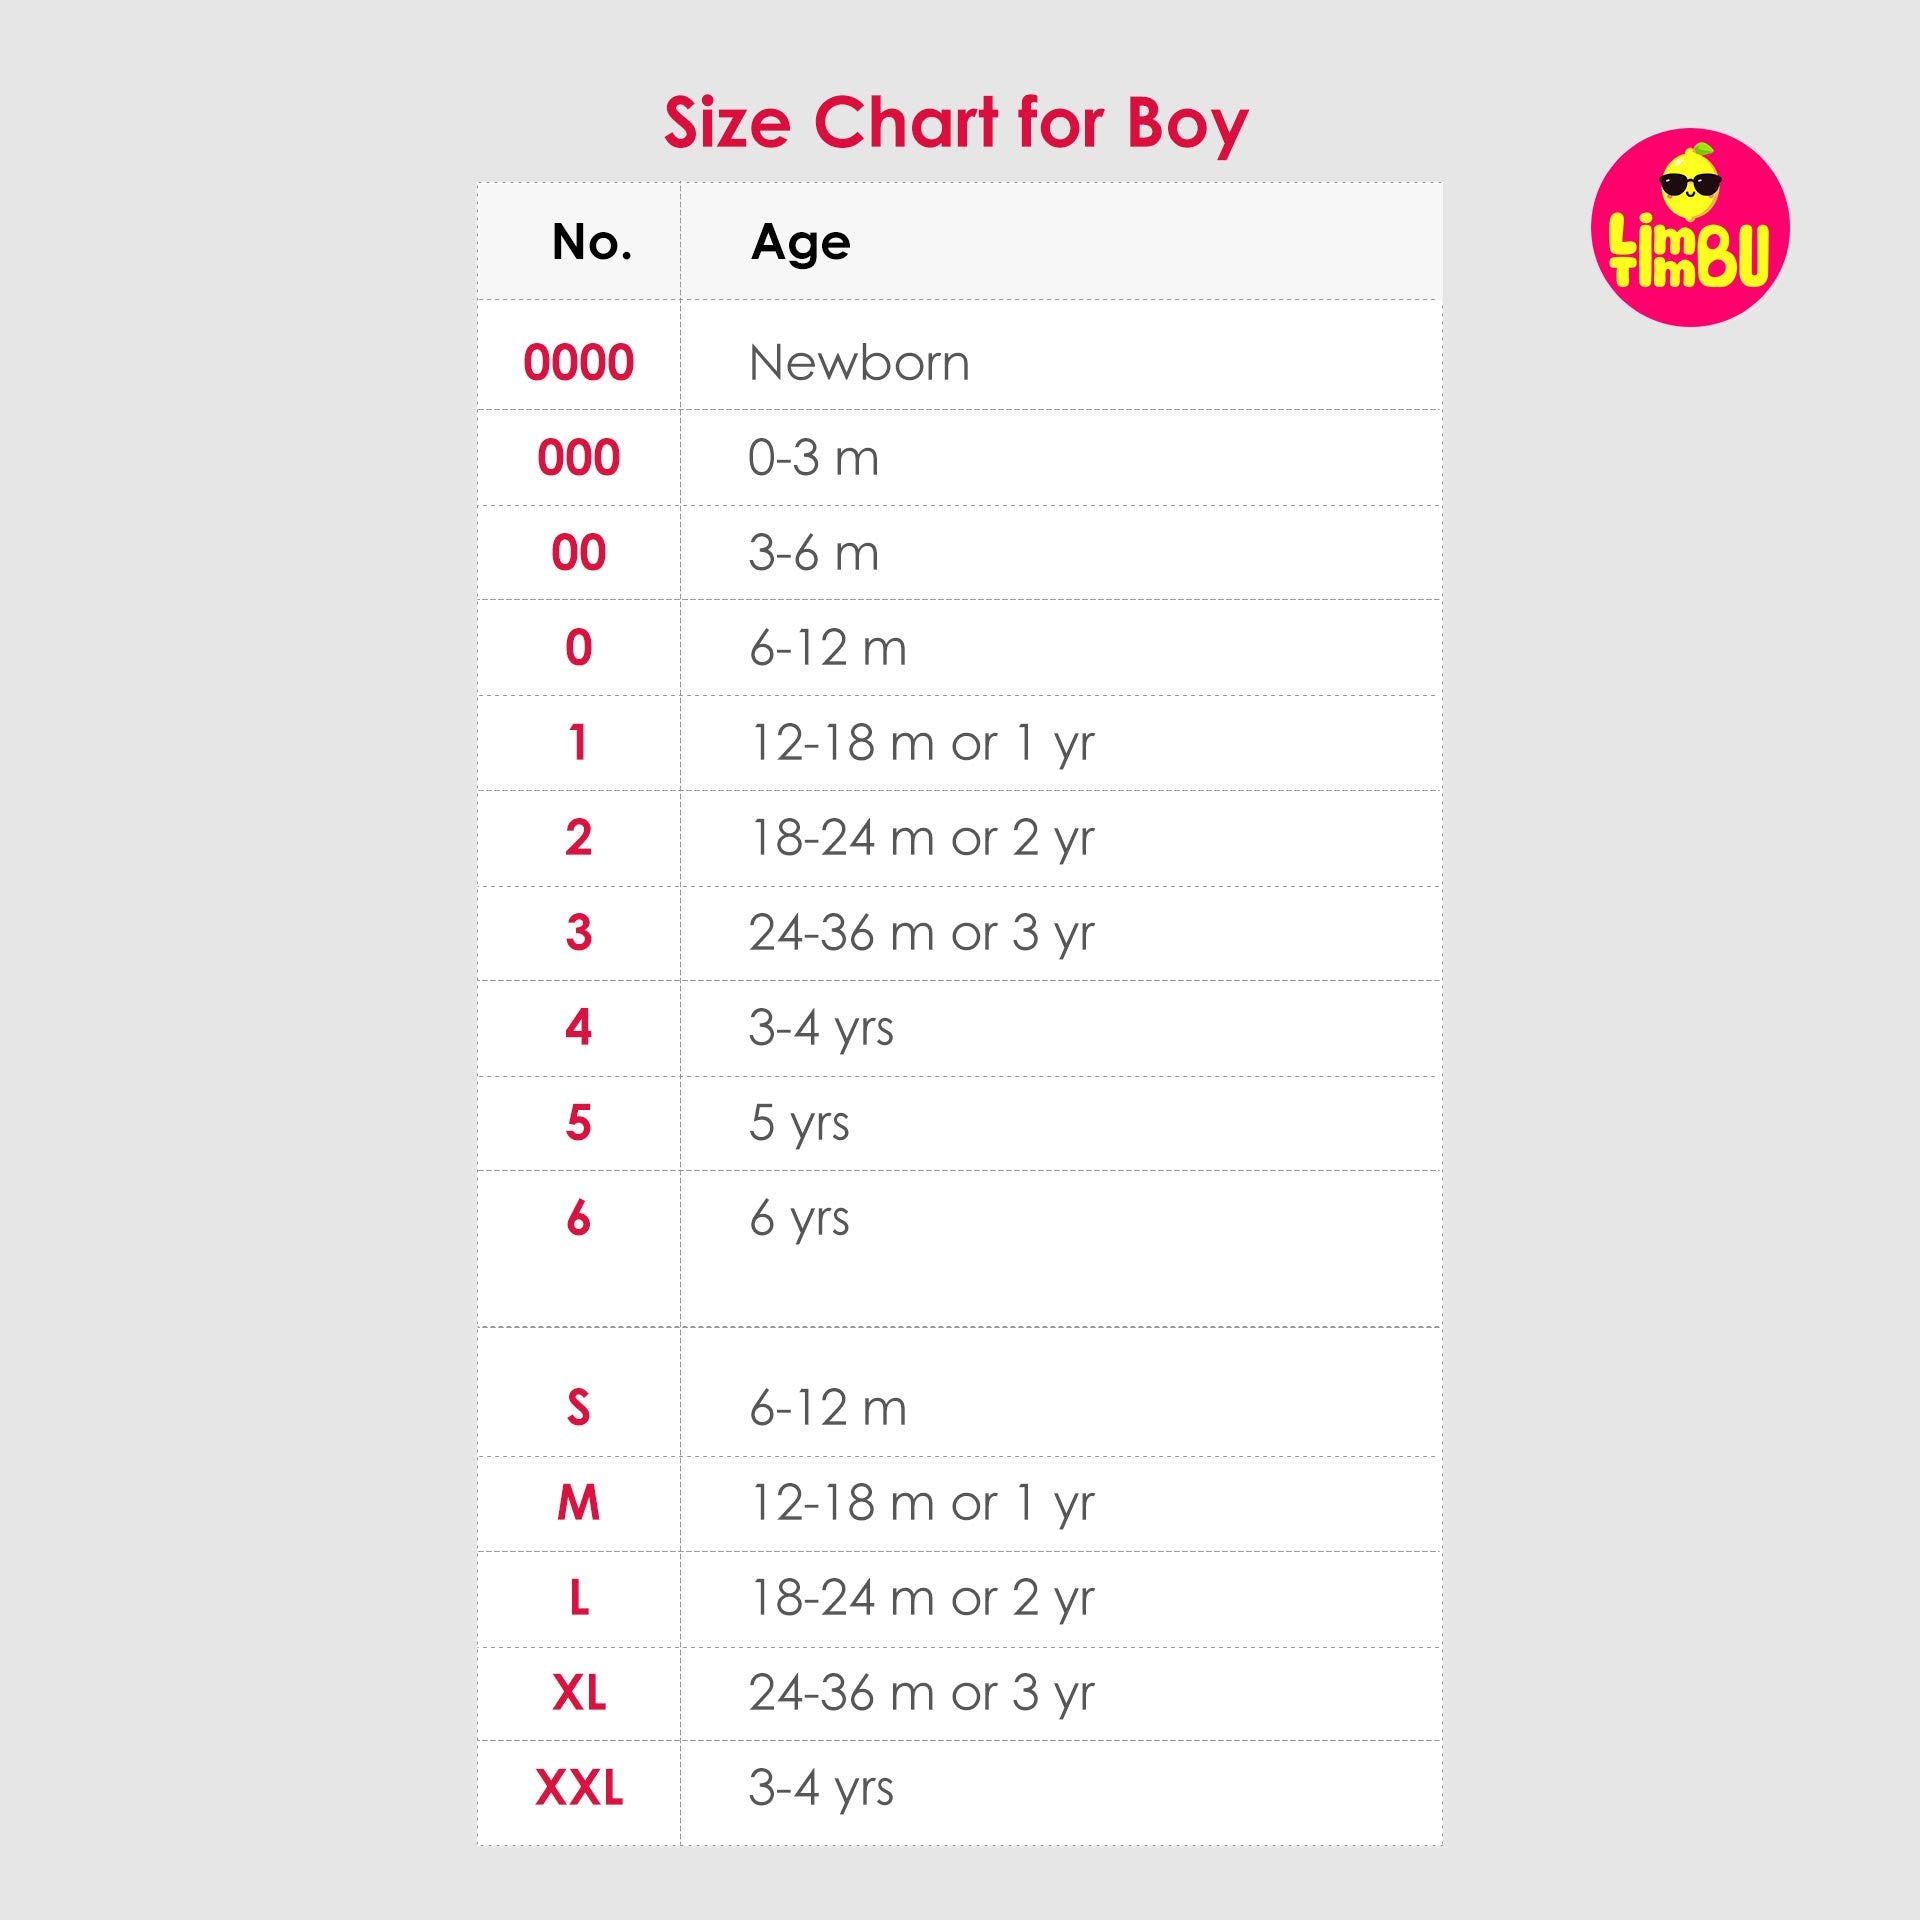
Task: Select the M size label
Action: 579,1503
